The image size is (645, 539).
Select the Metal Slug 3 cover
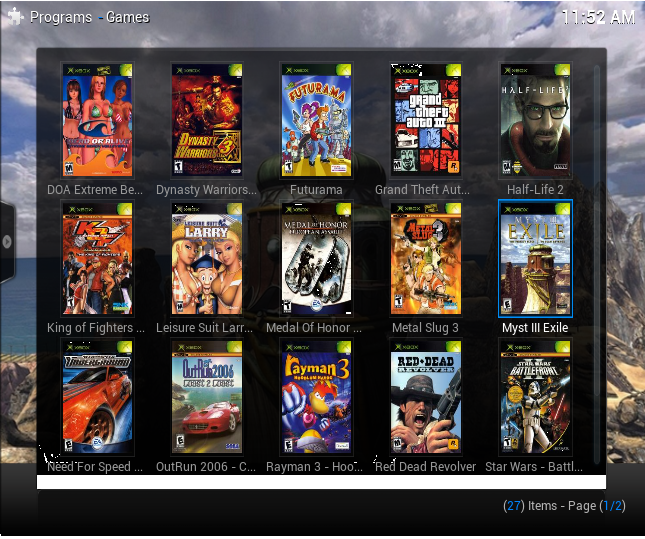426,259
